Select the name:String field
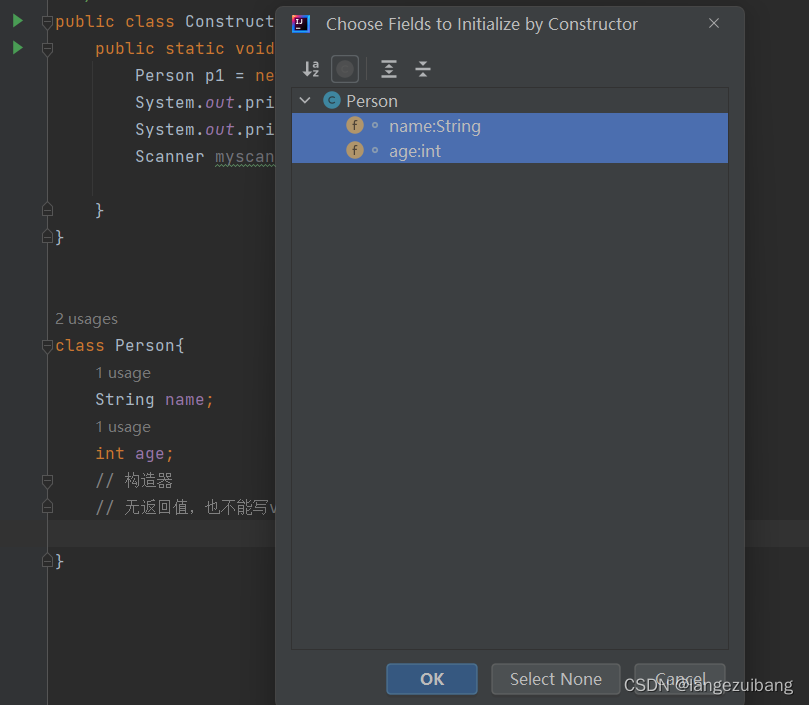Image resolution: width=809 pixels, height=705 pixels. pos(510,125)
